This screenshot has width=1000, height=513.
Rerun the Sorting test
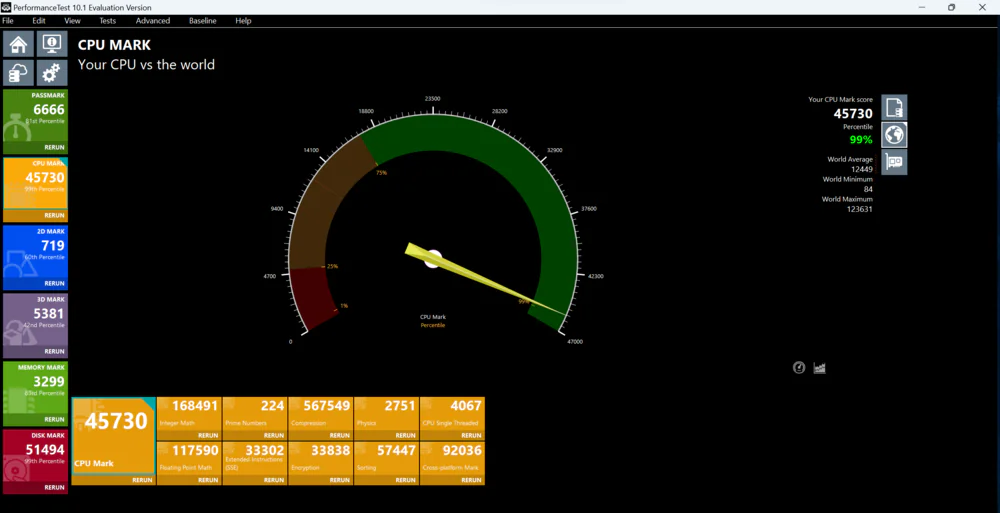pos(405,480)
